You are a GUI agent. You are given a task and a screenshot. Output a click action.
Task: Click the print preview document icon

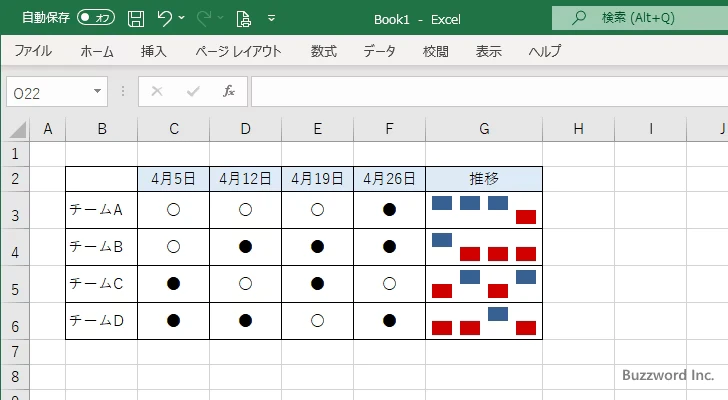coord(244,18)
